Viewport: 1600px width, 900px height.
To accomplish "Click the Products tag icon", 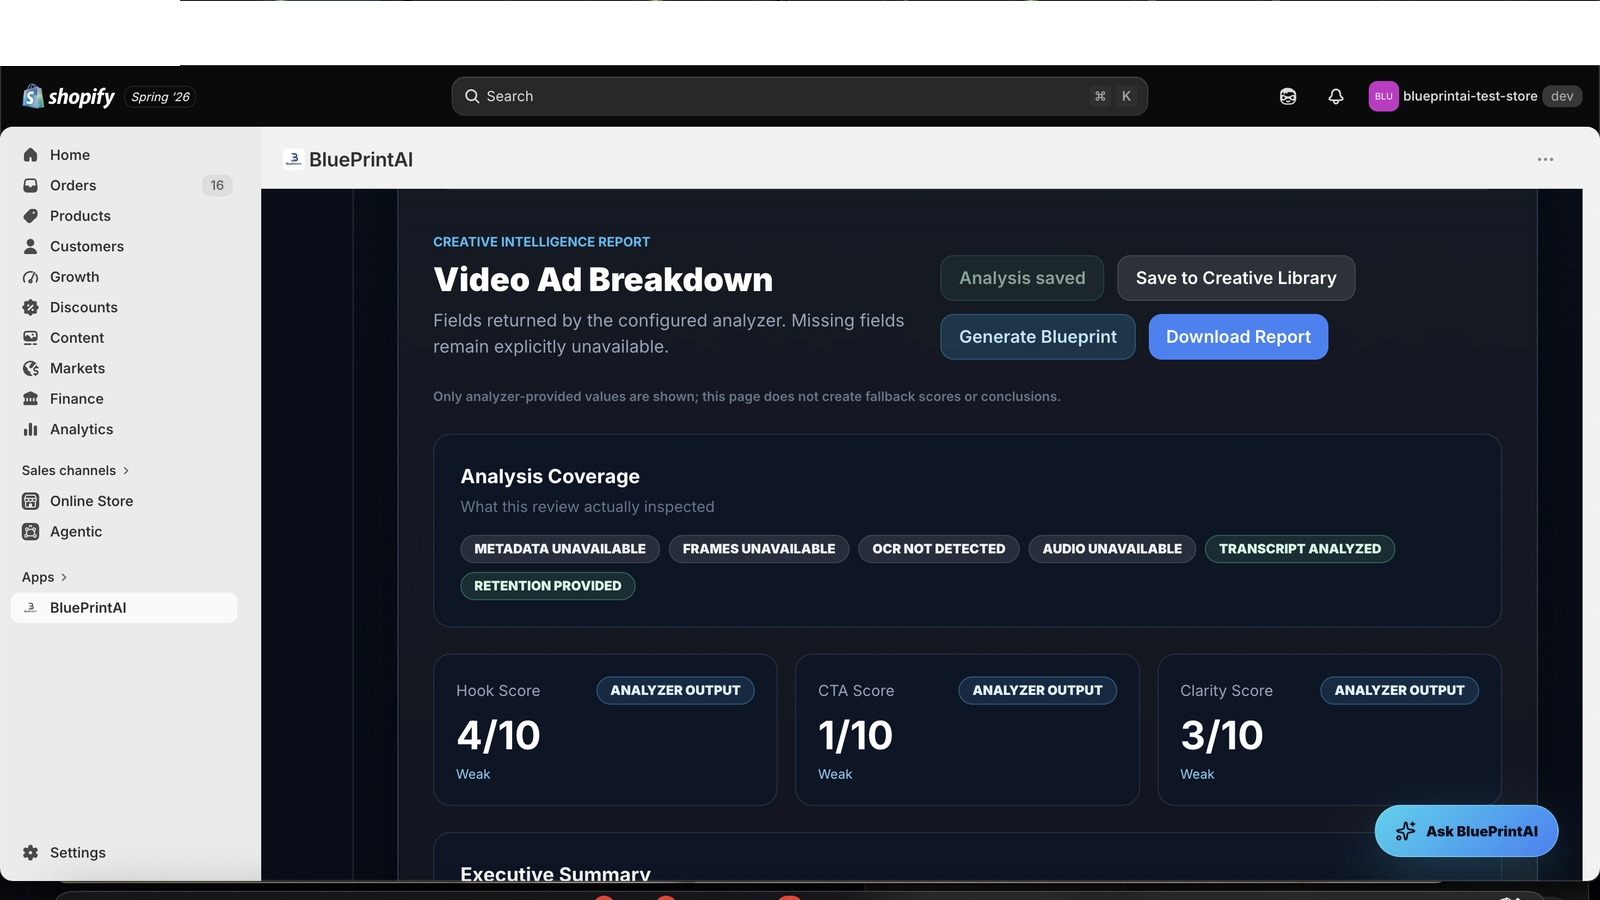I will [x=30, y=216].
